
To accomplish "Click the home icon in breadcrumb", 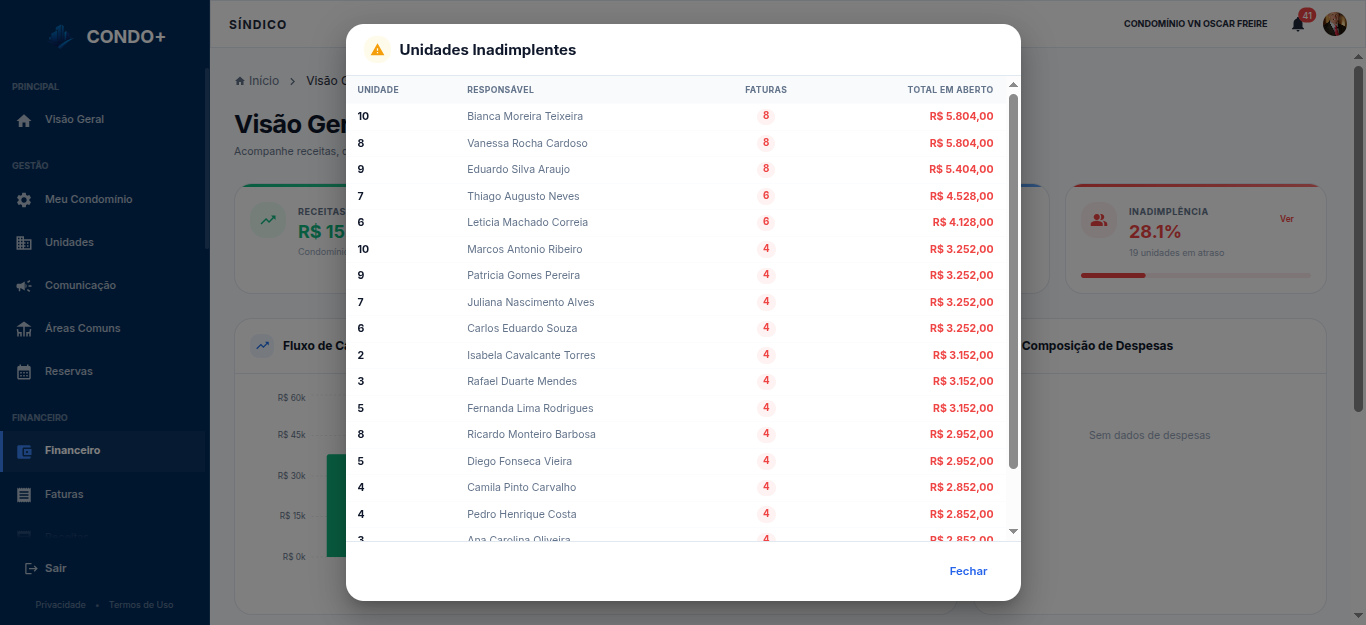I will point(240,81).
